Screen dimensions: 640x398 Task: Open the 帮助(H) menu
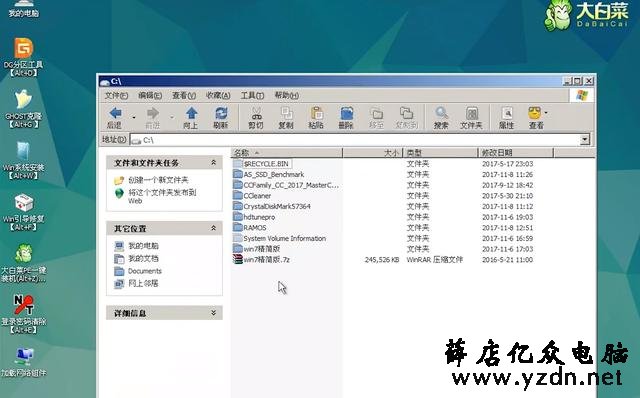tap(287, 96)
